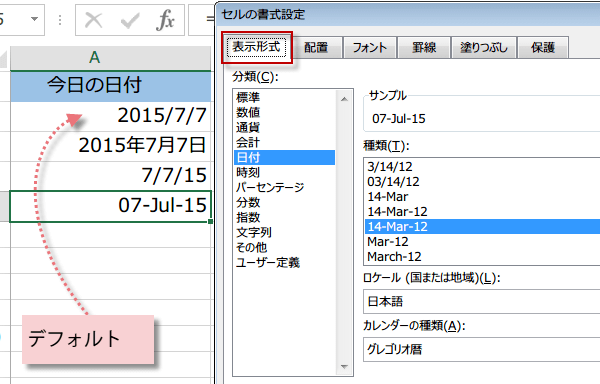Screen dimensions: 600x384
Task: Select その他 category
Action: [284, 247]
